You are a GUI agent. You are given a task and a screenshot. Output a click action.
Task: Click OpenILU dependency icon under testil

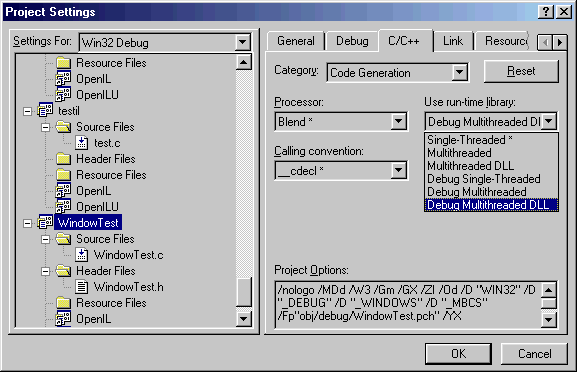pos(63,206)
